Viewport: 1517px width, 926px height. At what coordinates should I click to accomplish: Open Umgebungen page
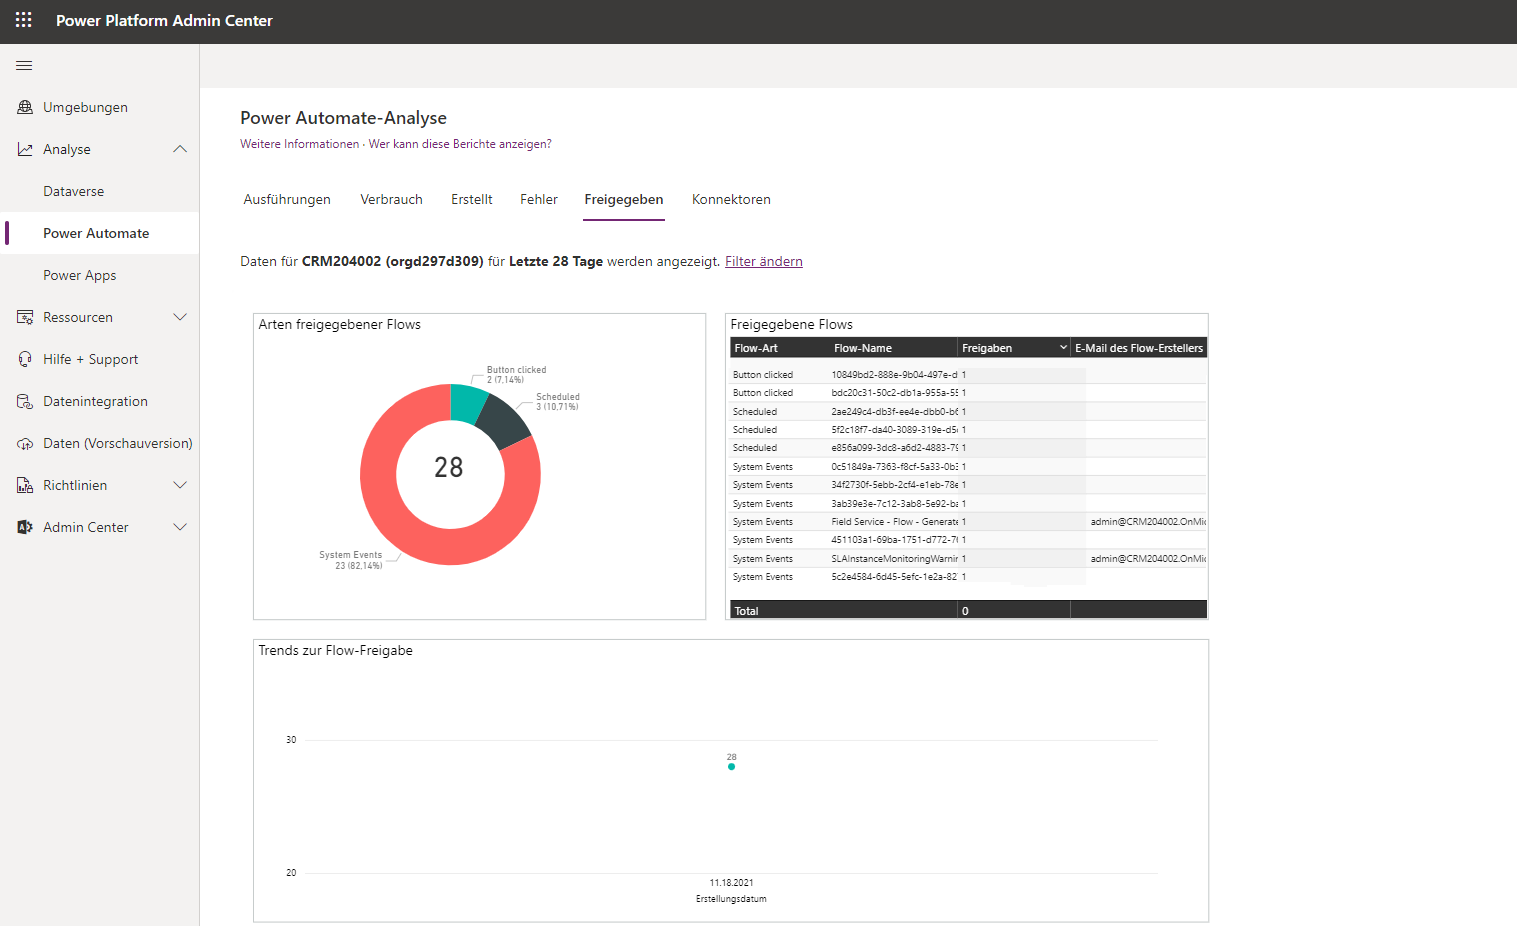(x=85, y=107)
